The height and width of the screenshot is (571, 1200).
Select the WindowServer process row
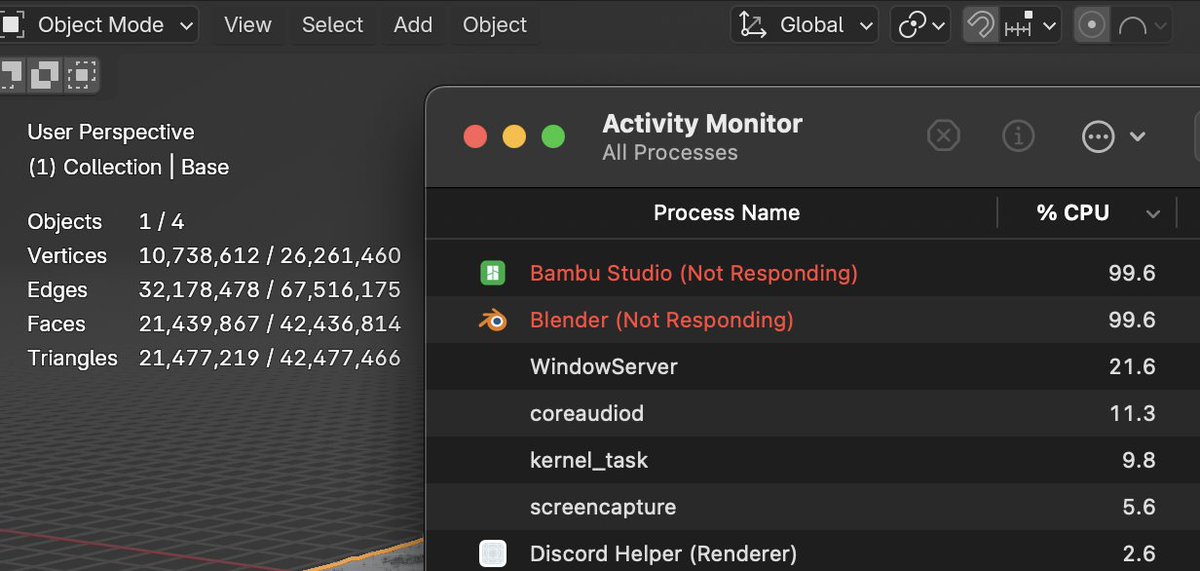[813, 367]
